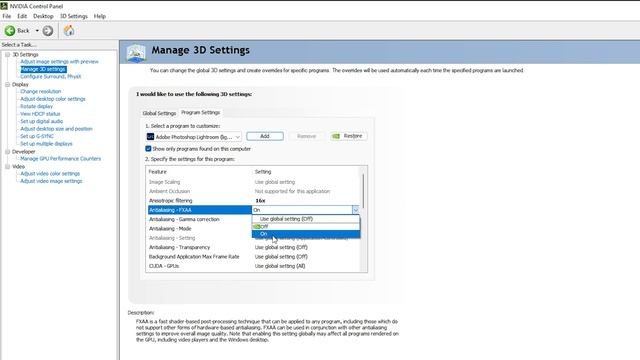Open the Edit menu
This screenshot has height=360, width=640.
tap(22, 16)
